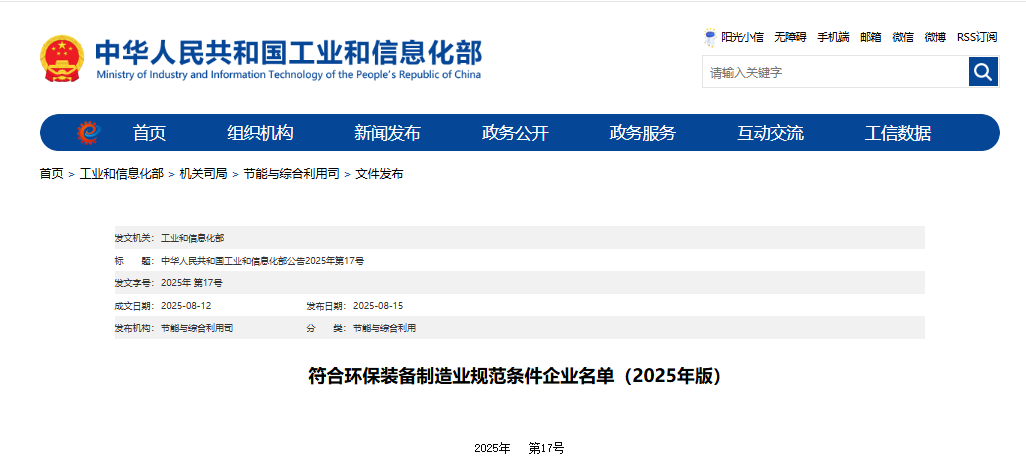Open the 组织机构 navigation menu item
The image size is (1026, 467).
coord(260,133)
